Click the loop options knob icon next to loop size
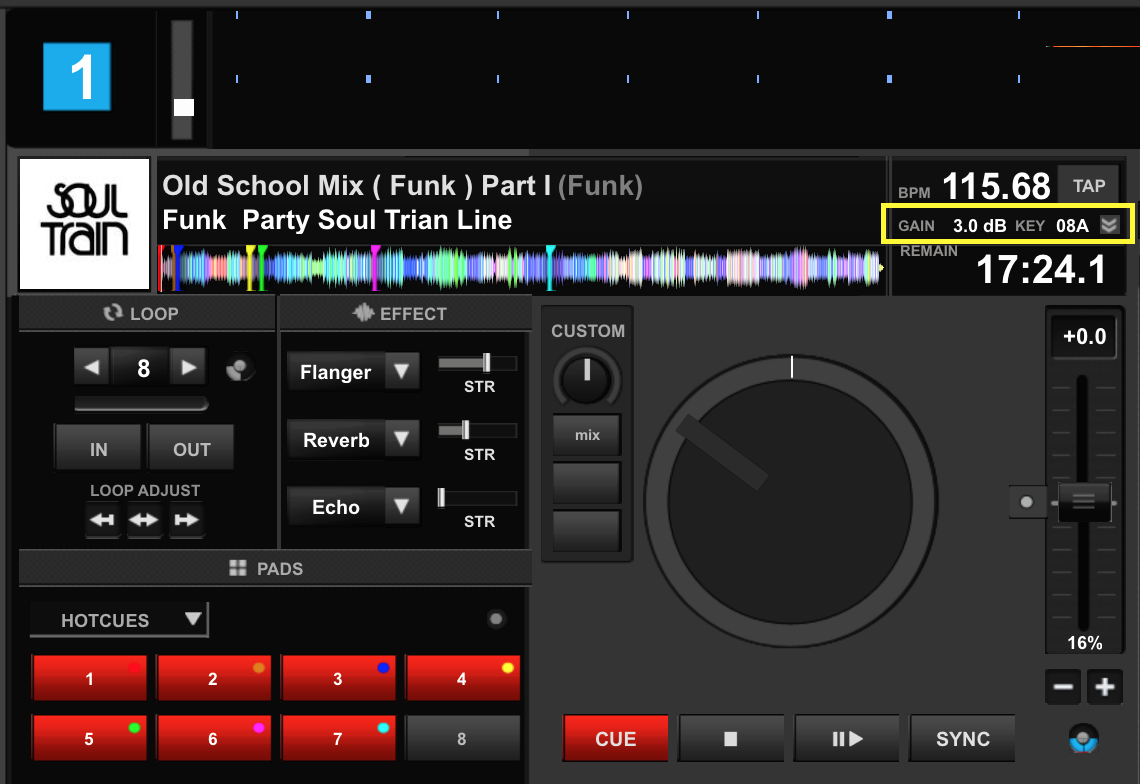 (239, 369)
